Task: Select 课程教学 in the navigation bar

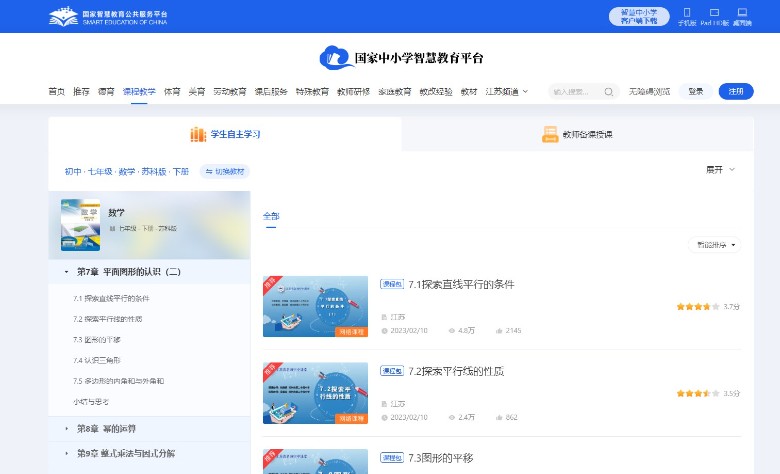Action: (139, 92)
